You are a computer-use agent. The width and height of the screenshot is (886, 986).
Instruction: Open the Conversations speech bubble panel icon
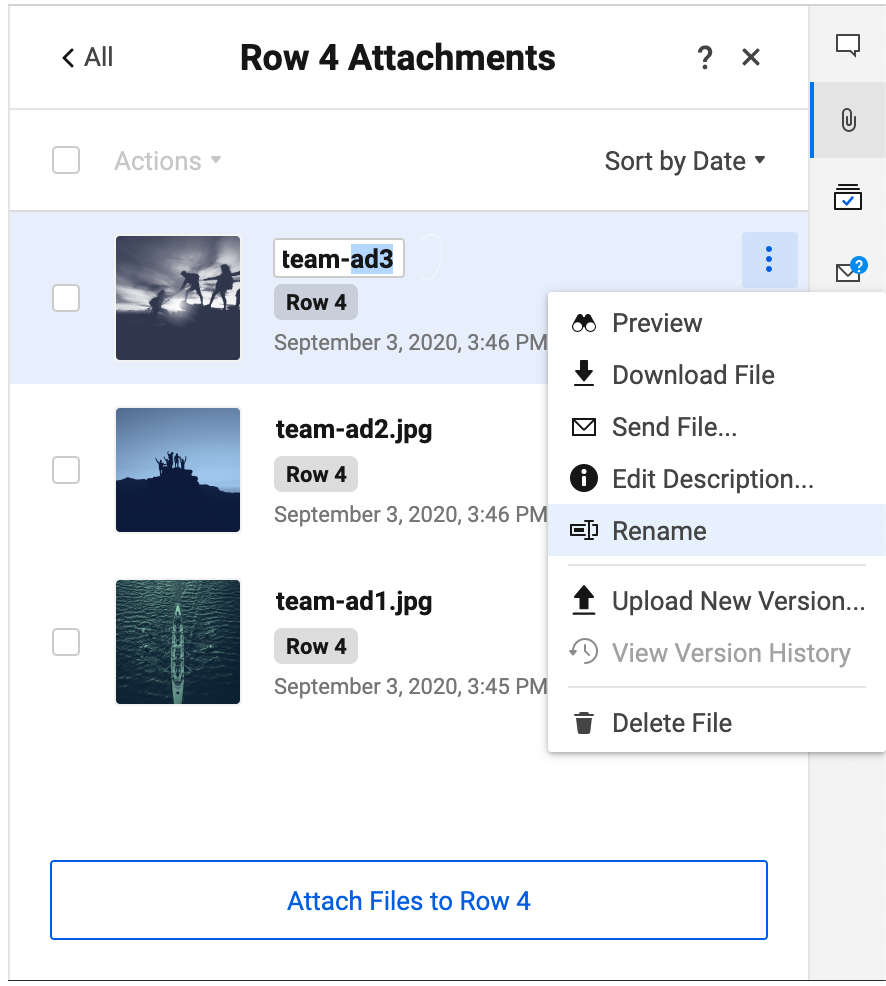coord(848,45)
